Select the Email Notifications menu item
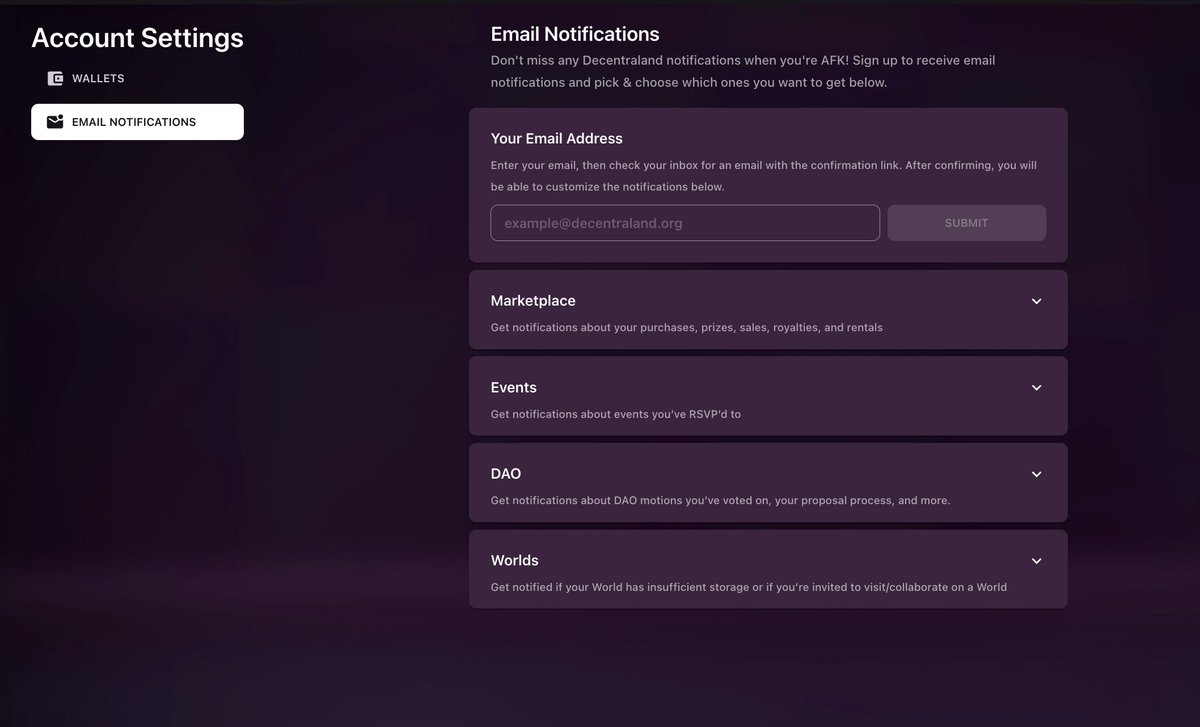This screenshot has width=1200, height=727. tap(137, 122)
